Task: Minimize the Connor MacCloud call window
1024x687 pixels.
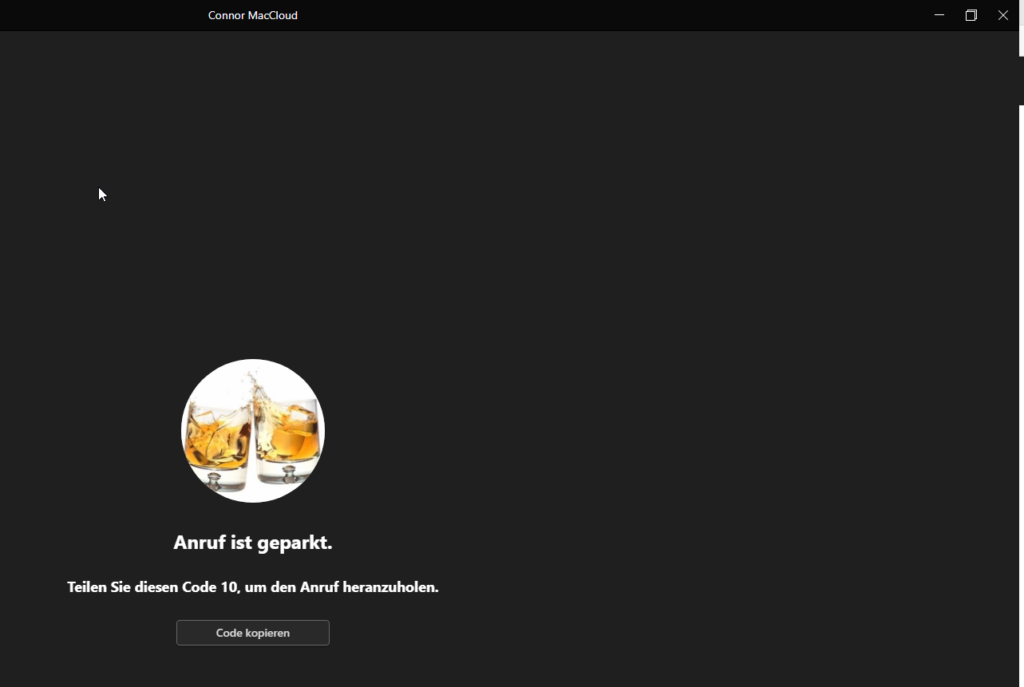Action: point(939,15)
